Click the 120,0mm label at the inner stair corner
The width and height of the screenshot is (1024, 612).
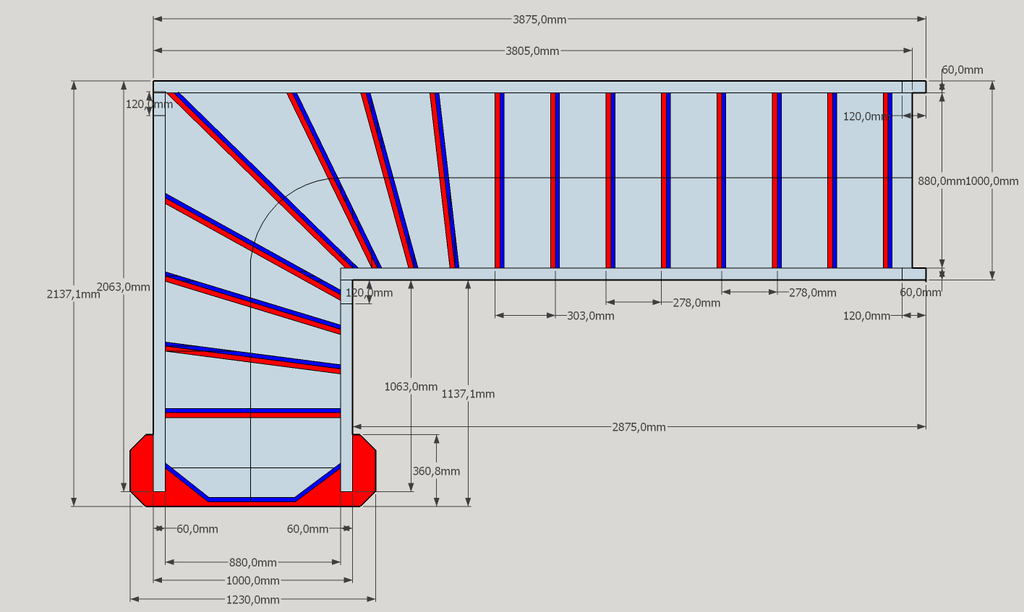pyautogui.click(x=369, y=293)
